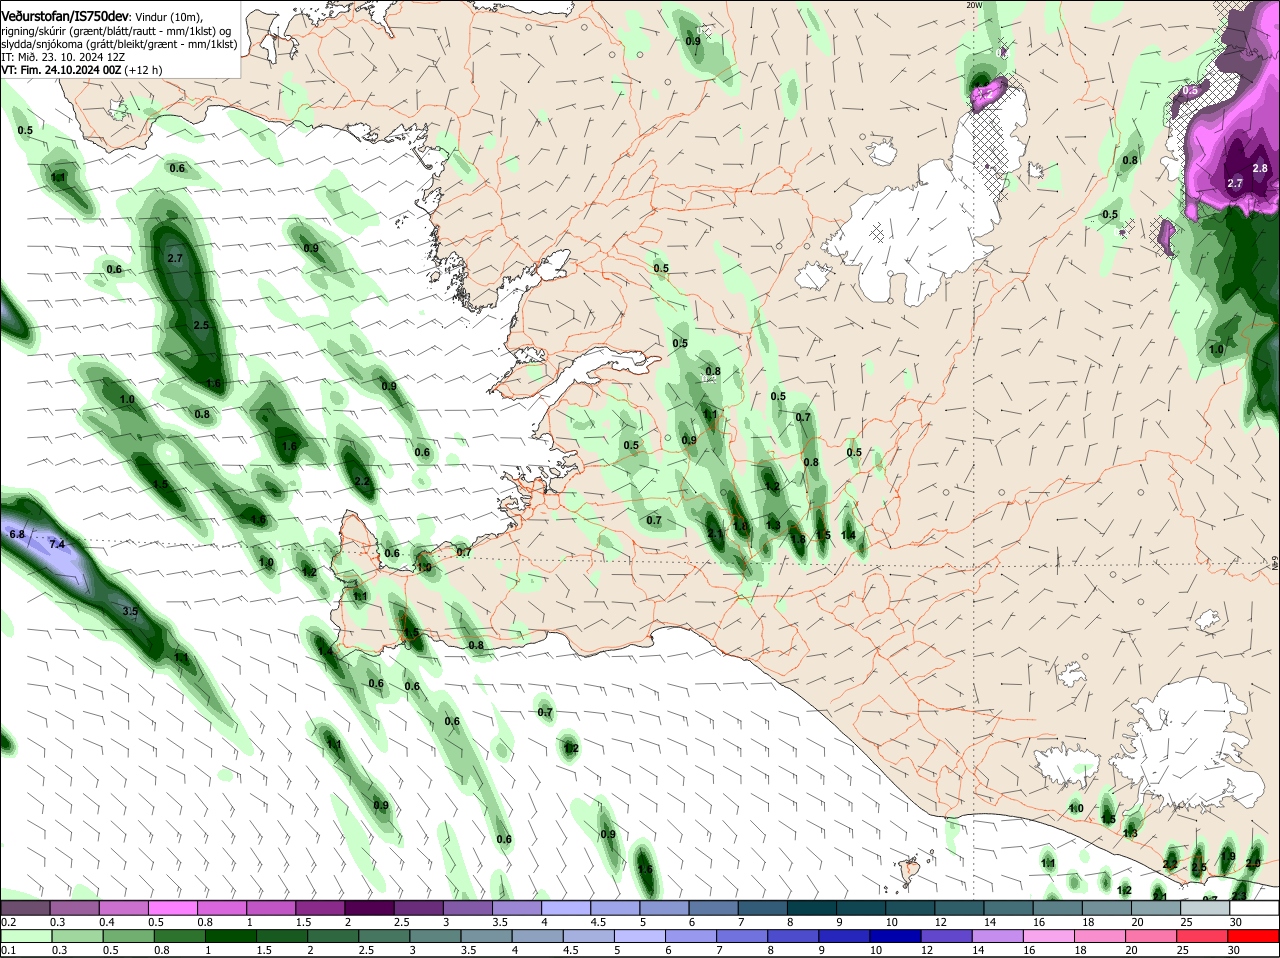Click the 7.4 precipitation maximum value
The width and height of the screenshot is (1280, 958).
(x=56, y=544)
